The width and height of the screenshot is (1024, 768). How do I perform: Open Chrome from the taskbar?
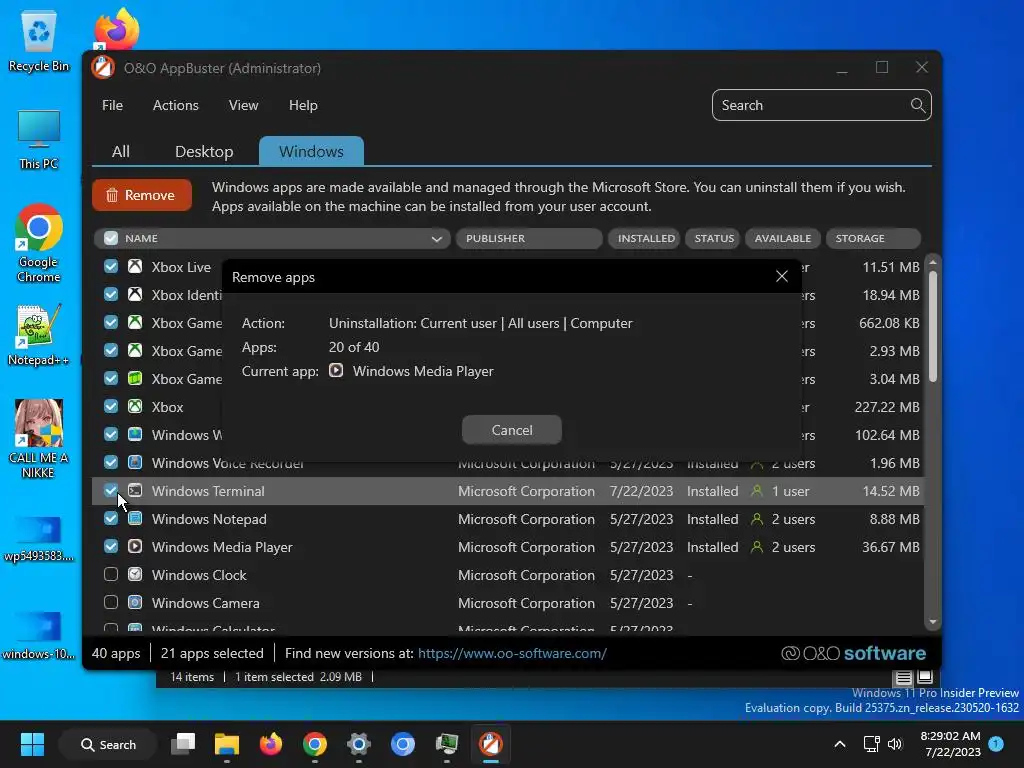tap(315, 744)
